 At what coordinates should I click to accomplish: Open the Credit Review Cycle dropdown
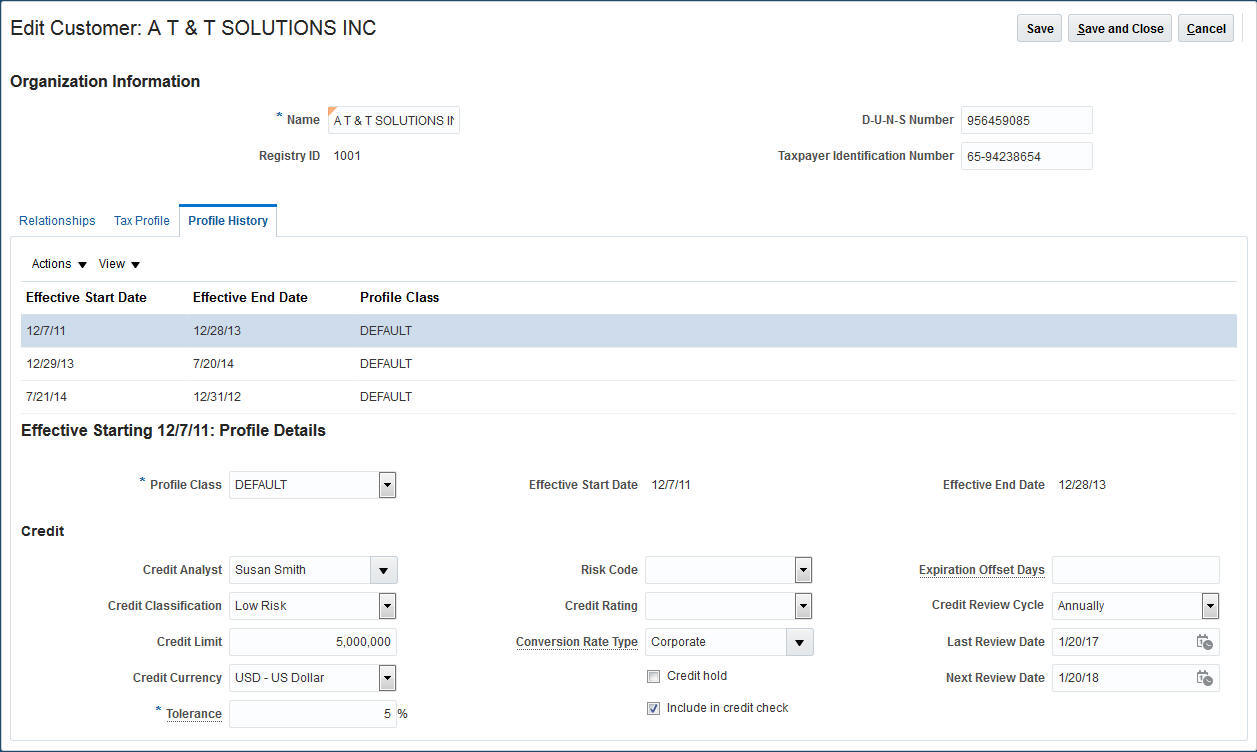point(1210,606)
